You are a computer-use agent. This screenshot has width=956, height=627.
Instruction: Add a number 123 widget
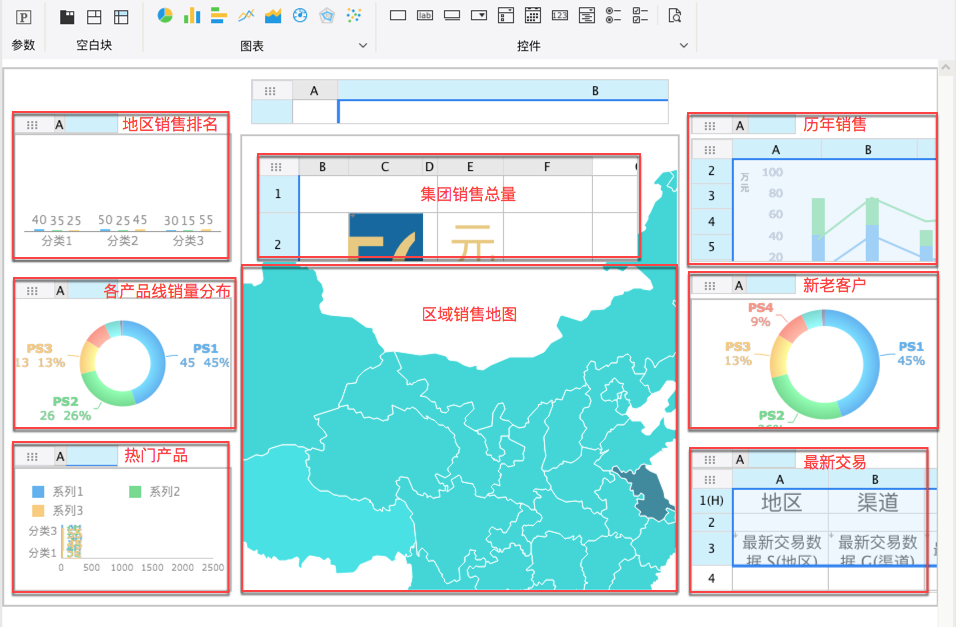560,16
